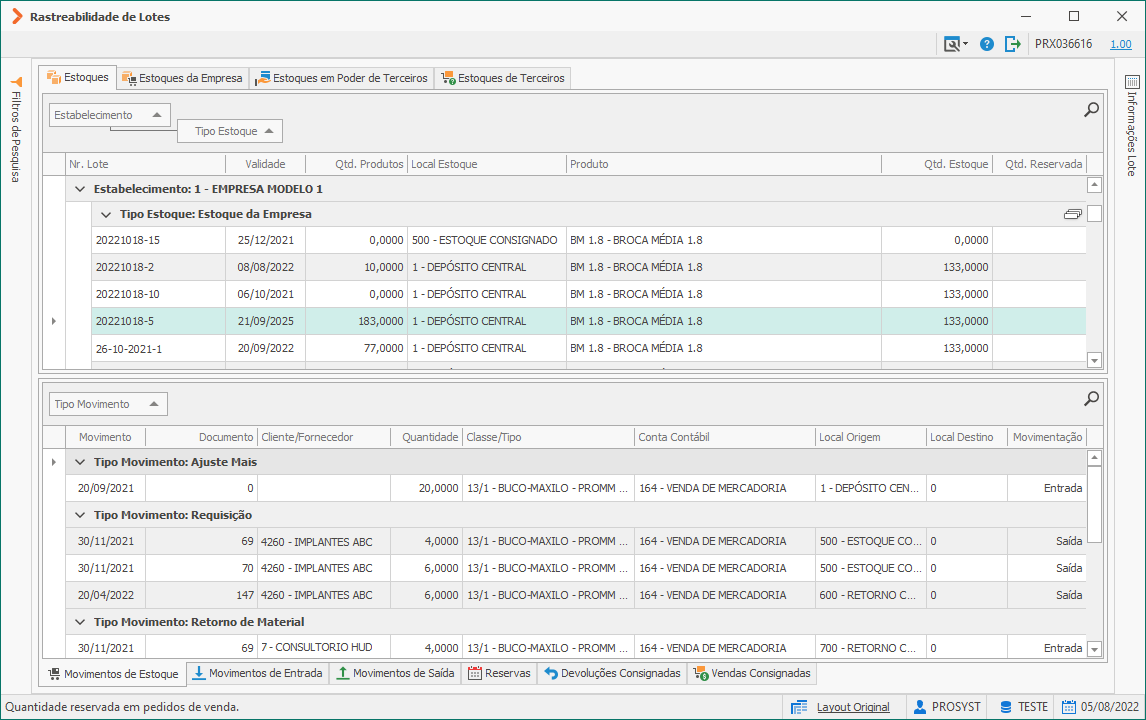This screenshot has width=1146, height=720.
Task: Click the stacked cards icon in Tipo Estoque row
Action: [1072, 214]
